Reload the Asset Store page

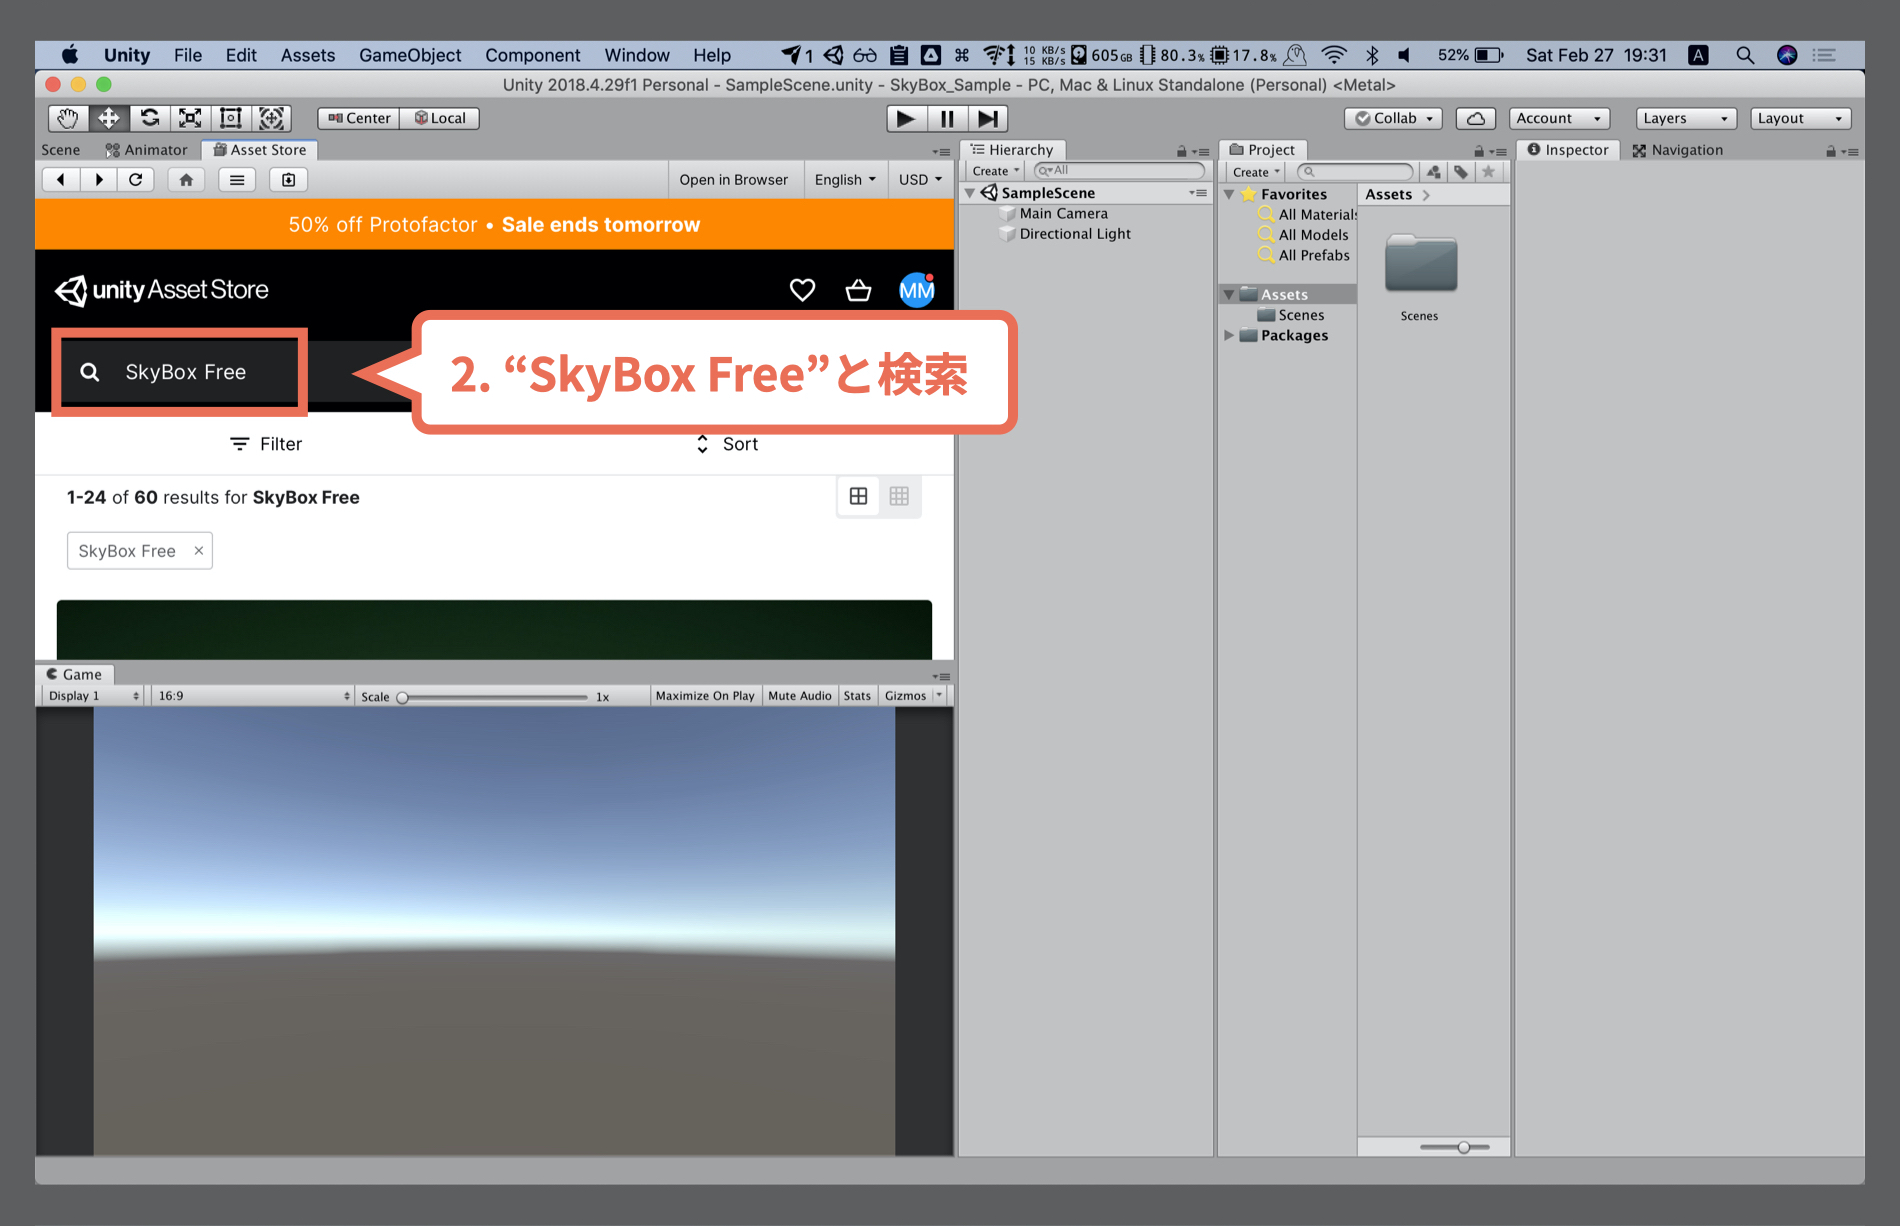click(x=136, y=180)
